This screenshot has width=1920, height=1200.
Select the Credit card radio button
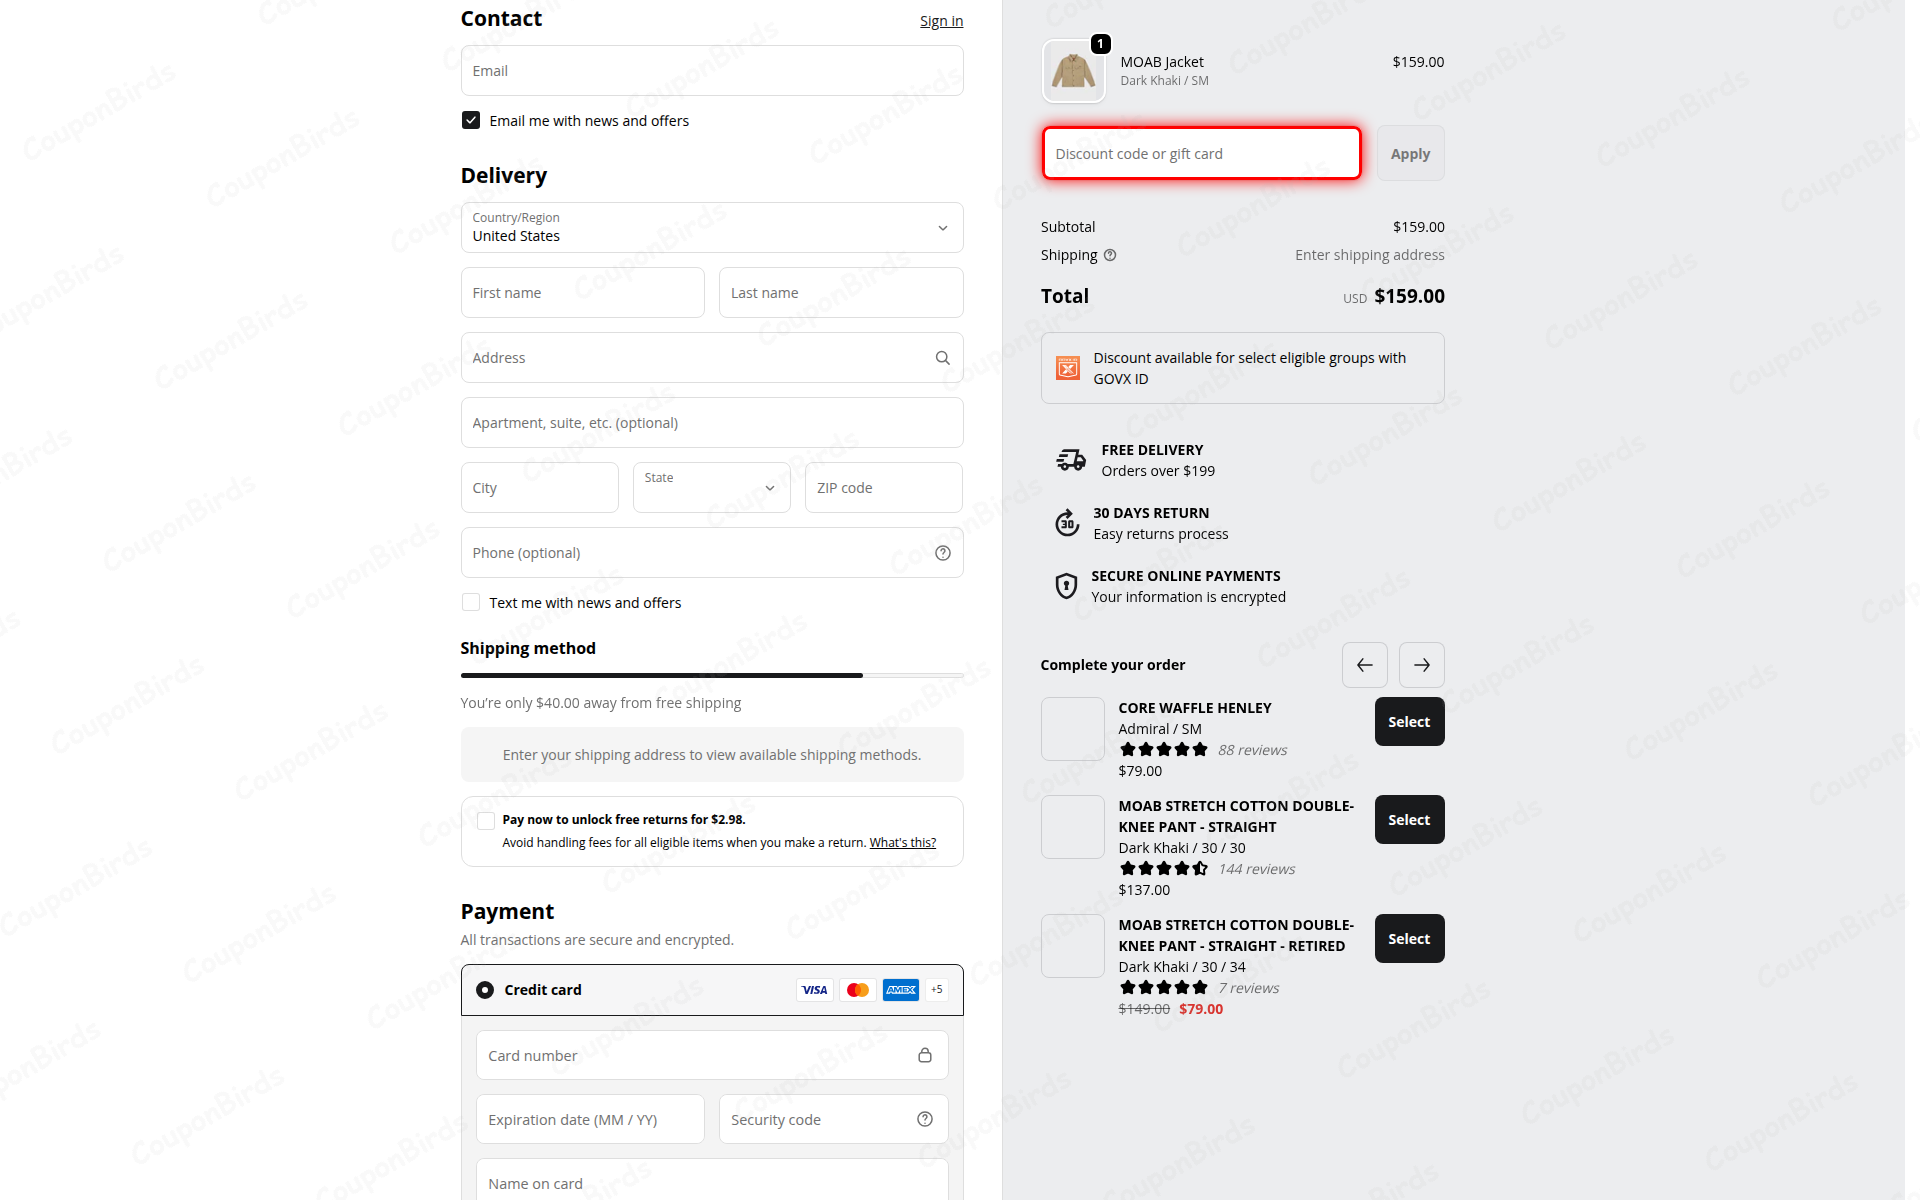pyautogui.click(x=485, y=990)
